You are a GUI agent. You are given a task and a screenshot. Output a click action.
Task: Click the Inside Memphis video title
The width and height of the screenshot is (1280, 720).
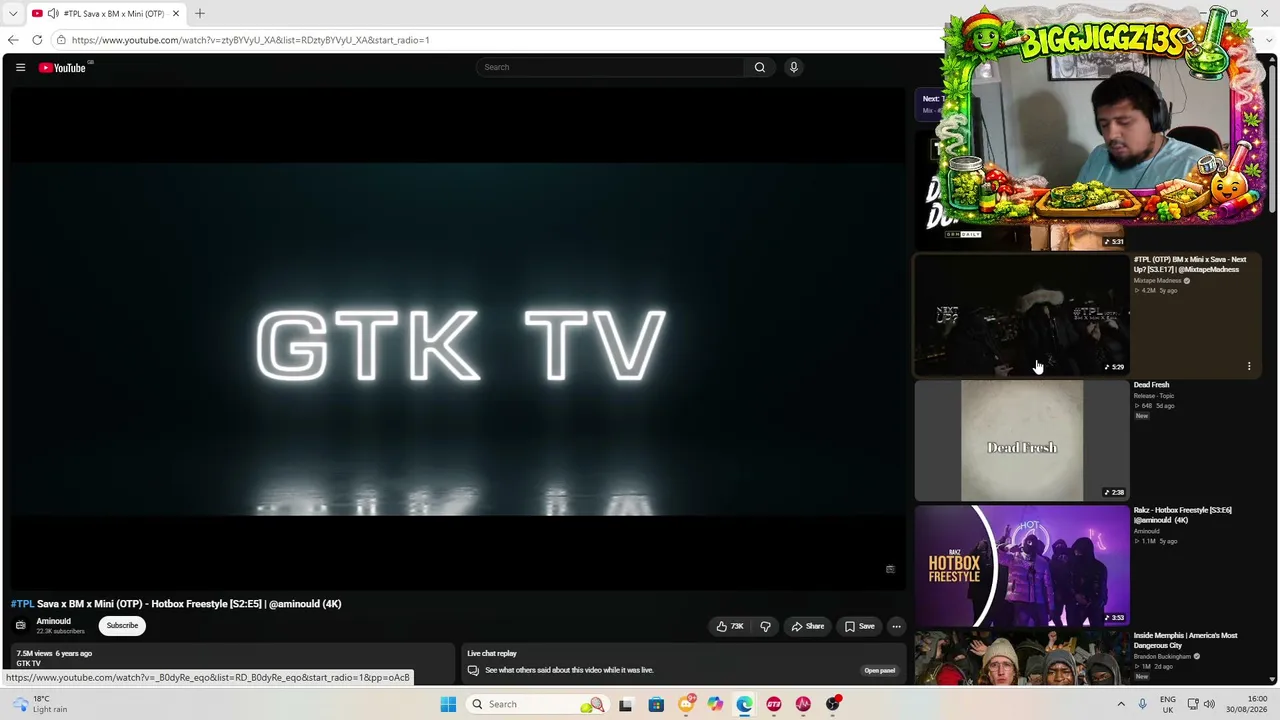[x=1186, y=640]
